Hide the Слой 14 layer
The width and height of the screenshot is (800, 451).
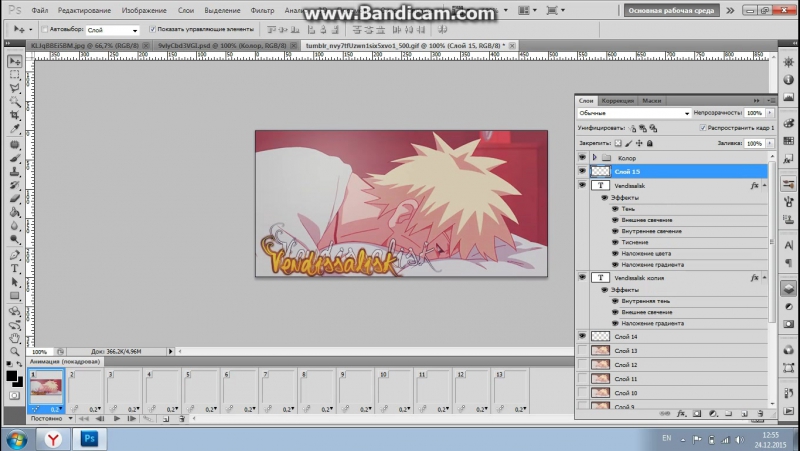[582, 336]
